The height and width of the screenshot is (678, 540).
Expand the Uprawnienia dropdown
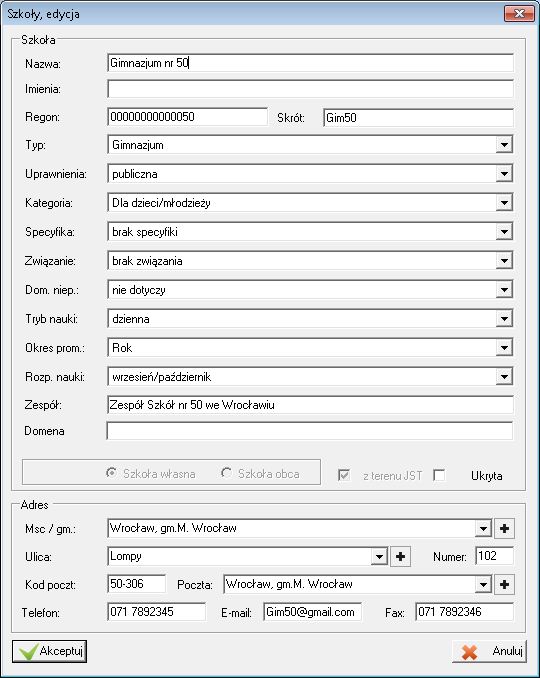coord(504,174)
